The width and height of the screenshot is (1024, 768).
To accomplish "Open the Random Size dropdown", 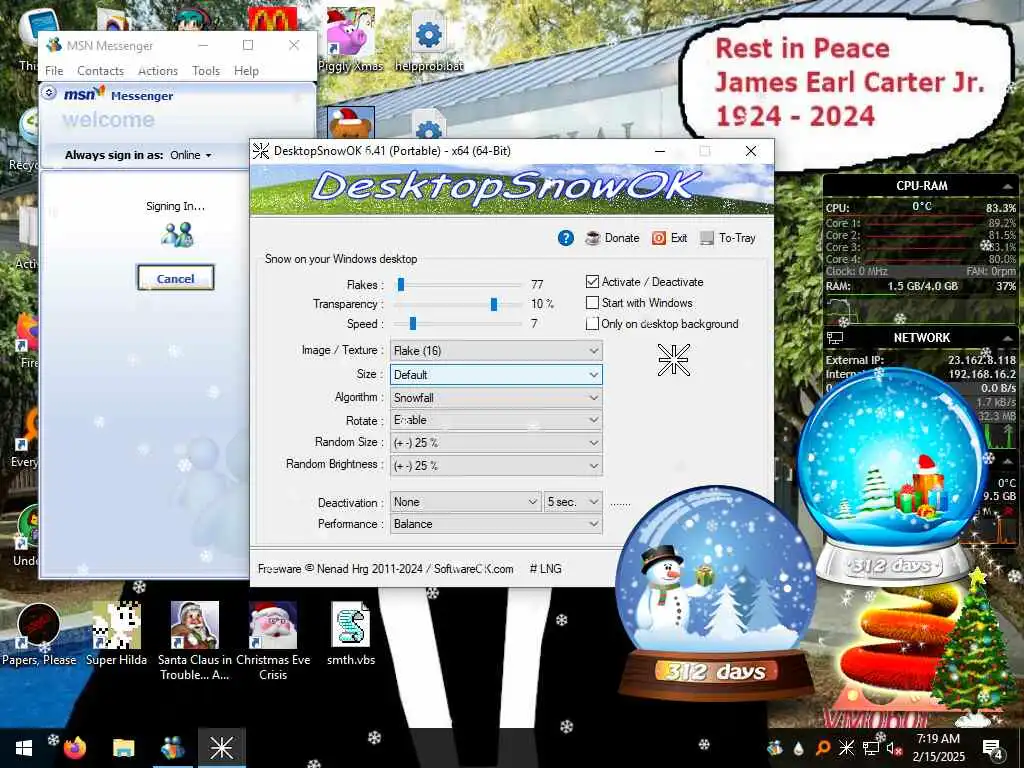I will pyautogui.click(x=496, y=443).
